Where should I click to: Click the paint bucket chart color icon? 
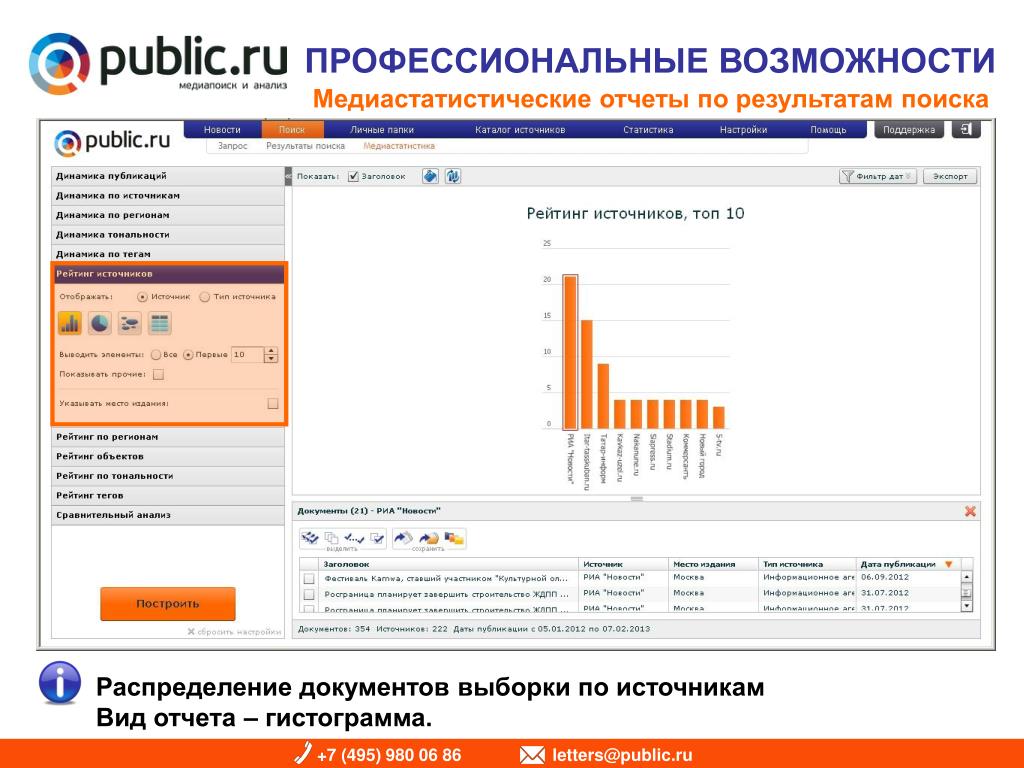(x=430, y=176)
